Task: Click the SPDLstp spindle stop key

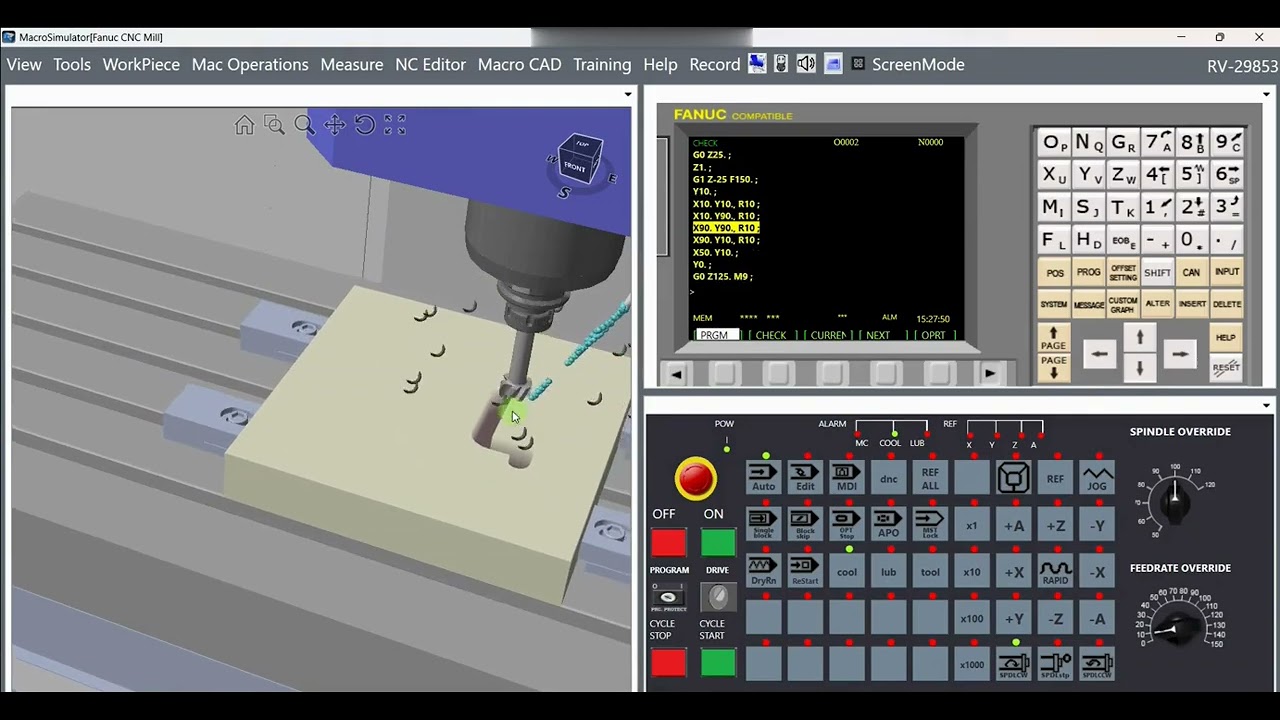Action: [1055, 664]
